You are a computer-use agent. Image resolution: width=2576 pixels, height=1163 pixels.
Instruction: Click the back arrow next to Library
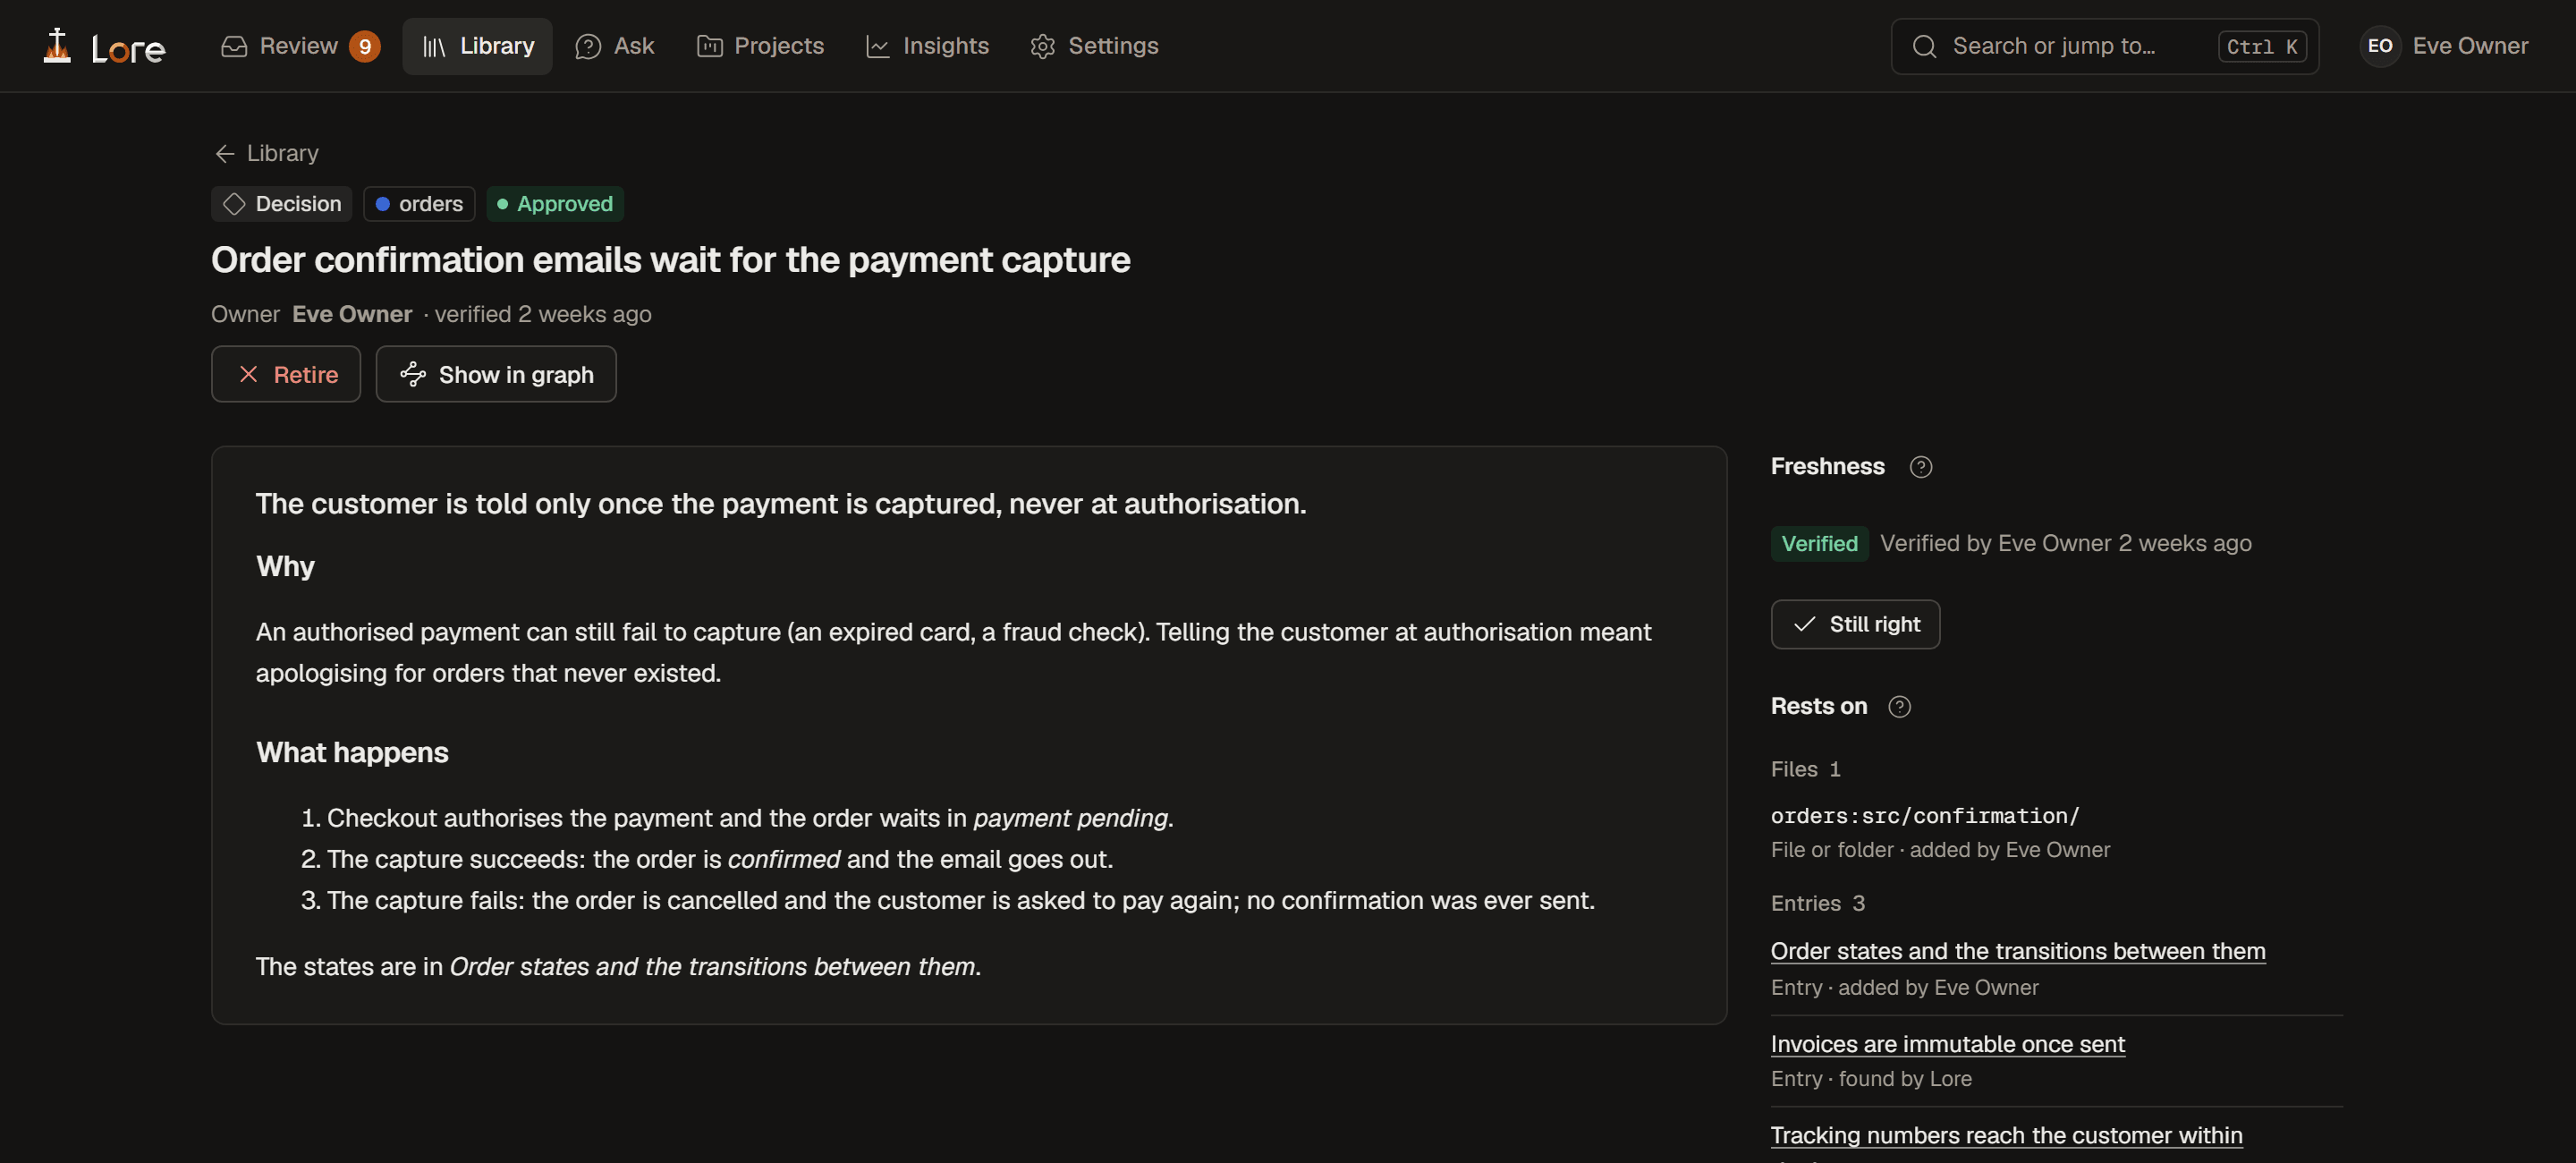pos(225,153)
